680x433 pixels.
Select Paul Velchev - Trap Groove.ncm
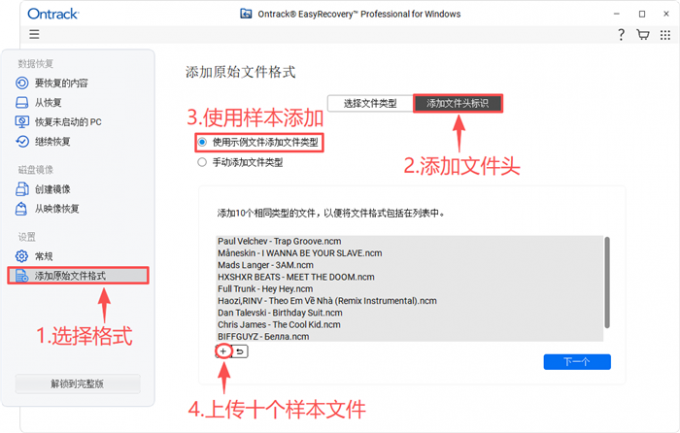(x=279, y=241)
